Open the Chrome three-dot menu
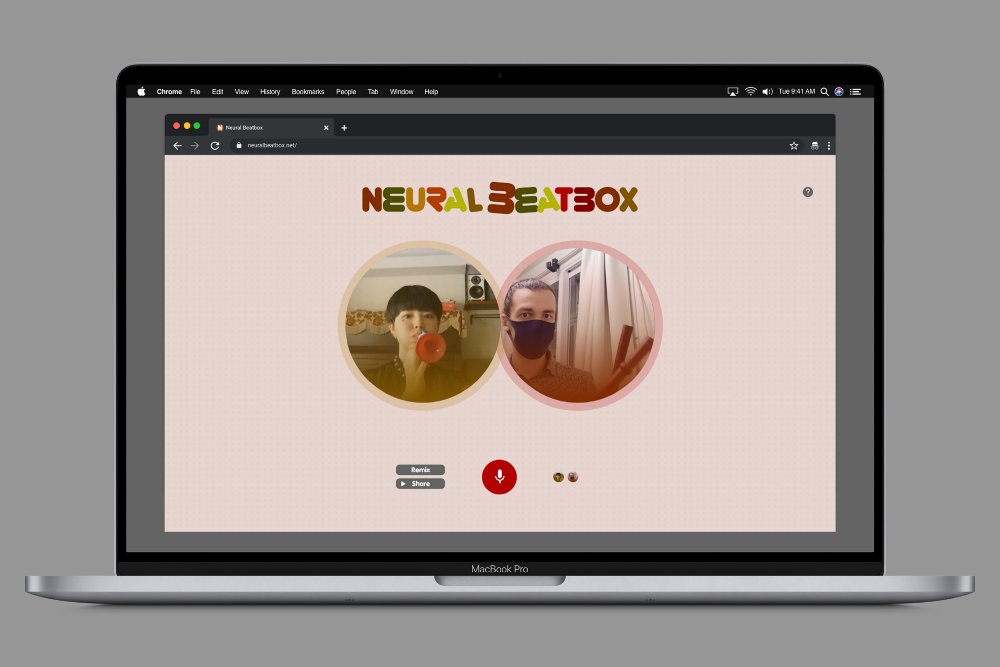Screen dimensions: 1000x667 [x=829, y=146]
